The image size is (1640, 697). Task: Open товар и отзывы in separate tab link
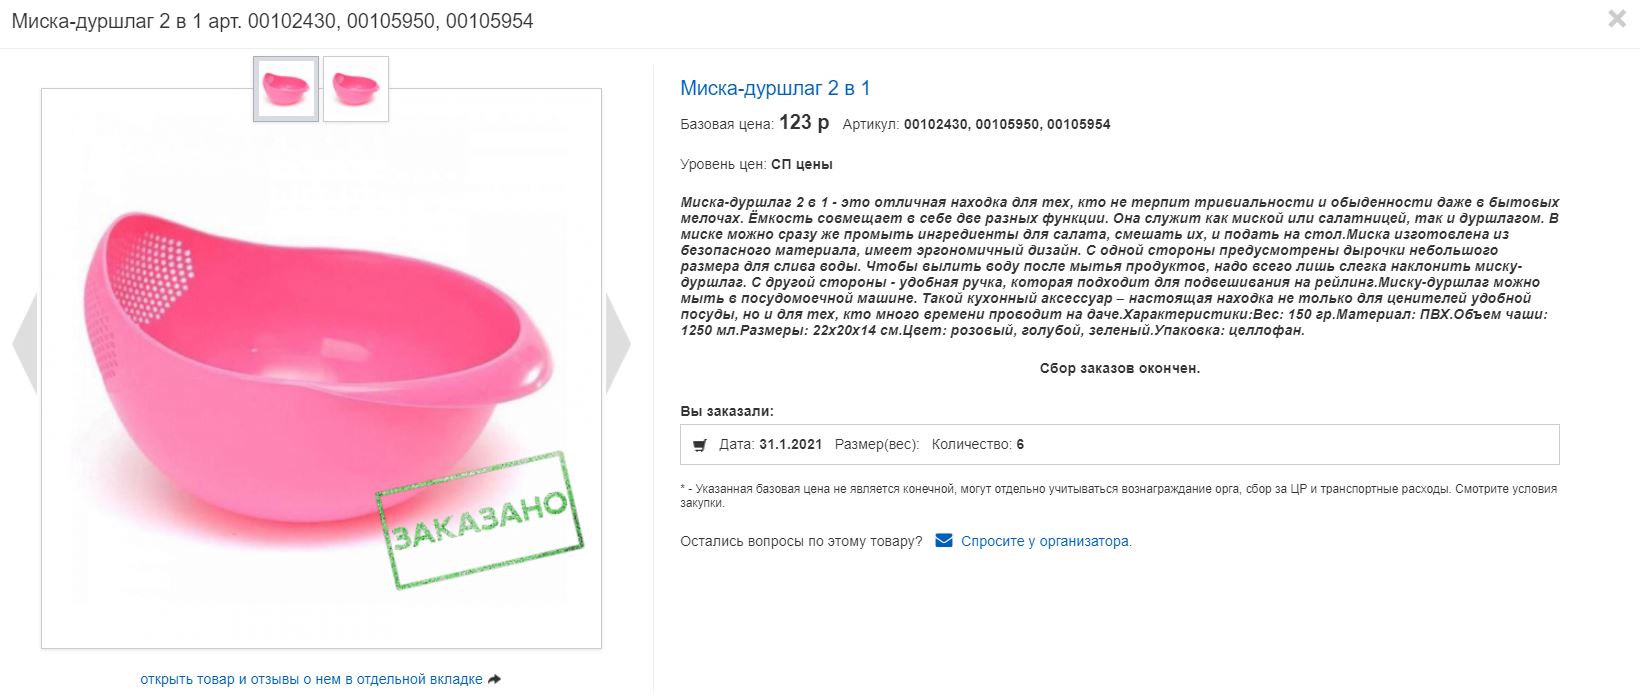tap(311, 679)
